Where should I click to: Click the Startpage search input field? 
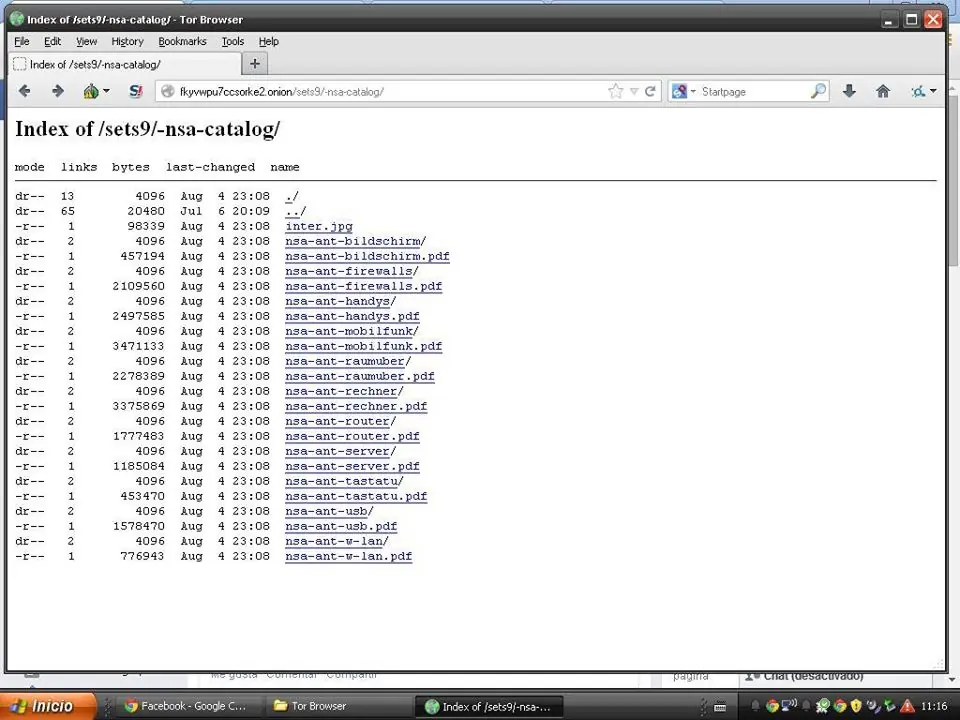point(754,91)
